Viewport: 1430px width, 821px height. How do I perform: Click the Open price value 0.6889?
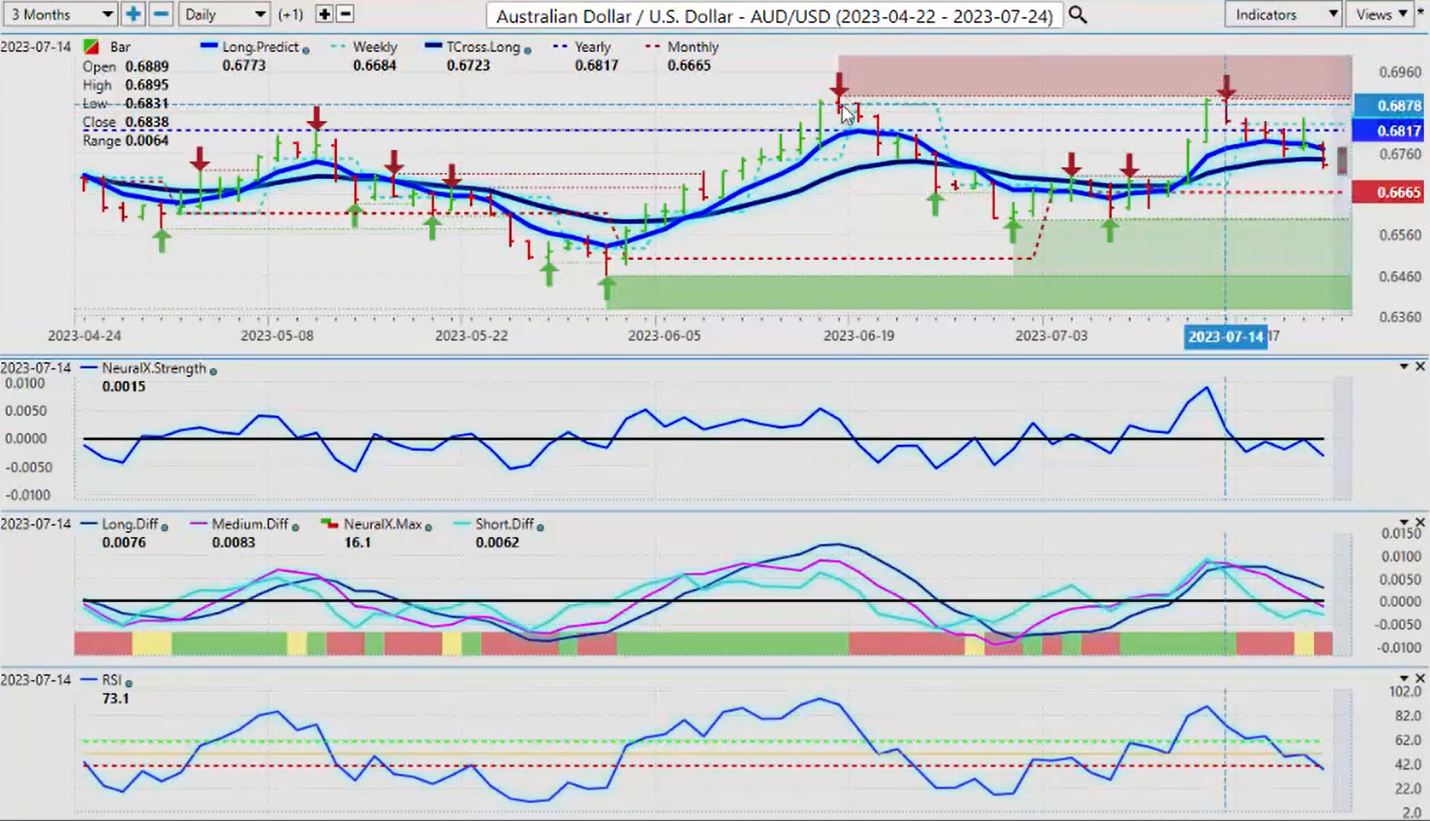[147, 66]
